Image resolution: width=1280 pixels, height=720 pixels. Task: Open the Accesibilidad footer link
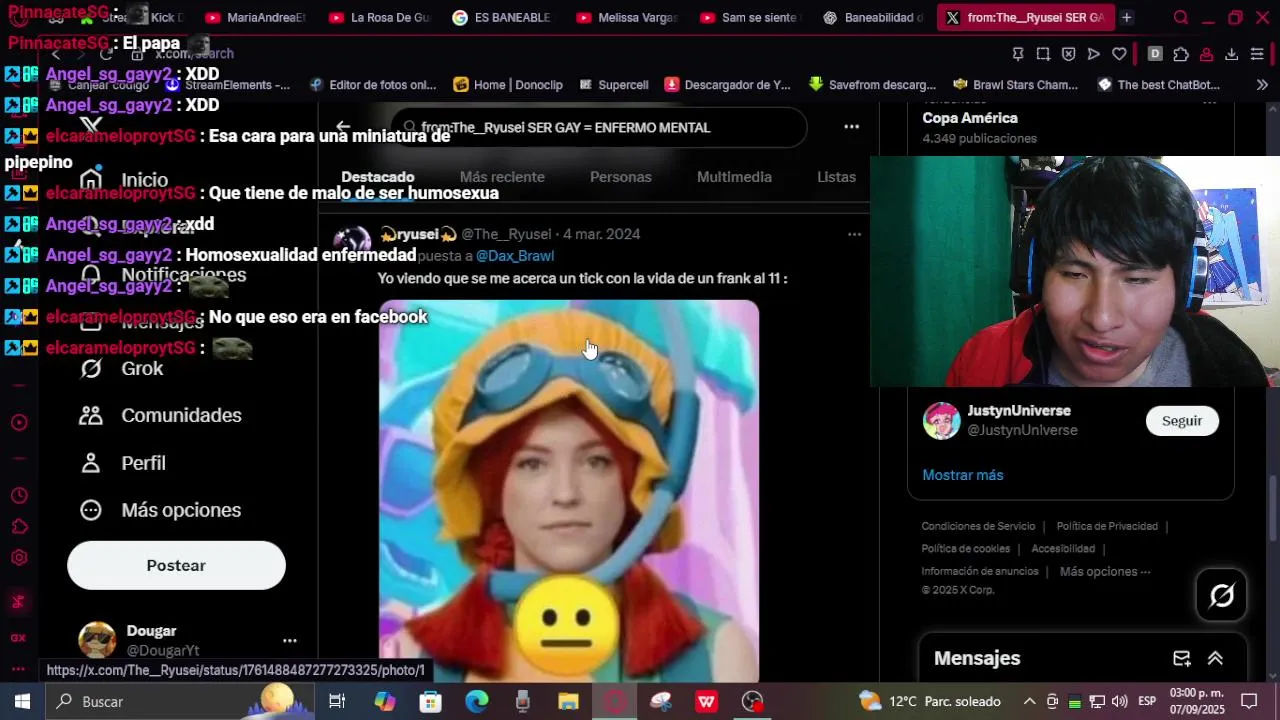pos(1063,549)
